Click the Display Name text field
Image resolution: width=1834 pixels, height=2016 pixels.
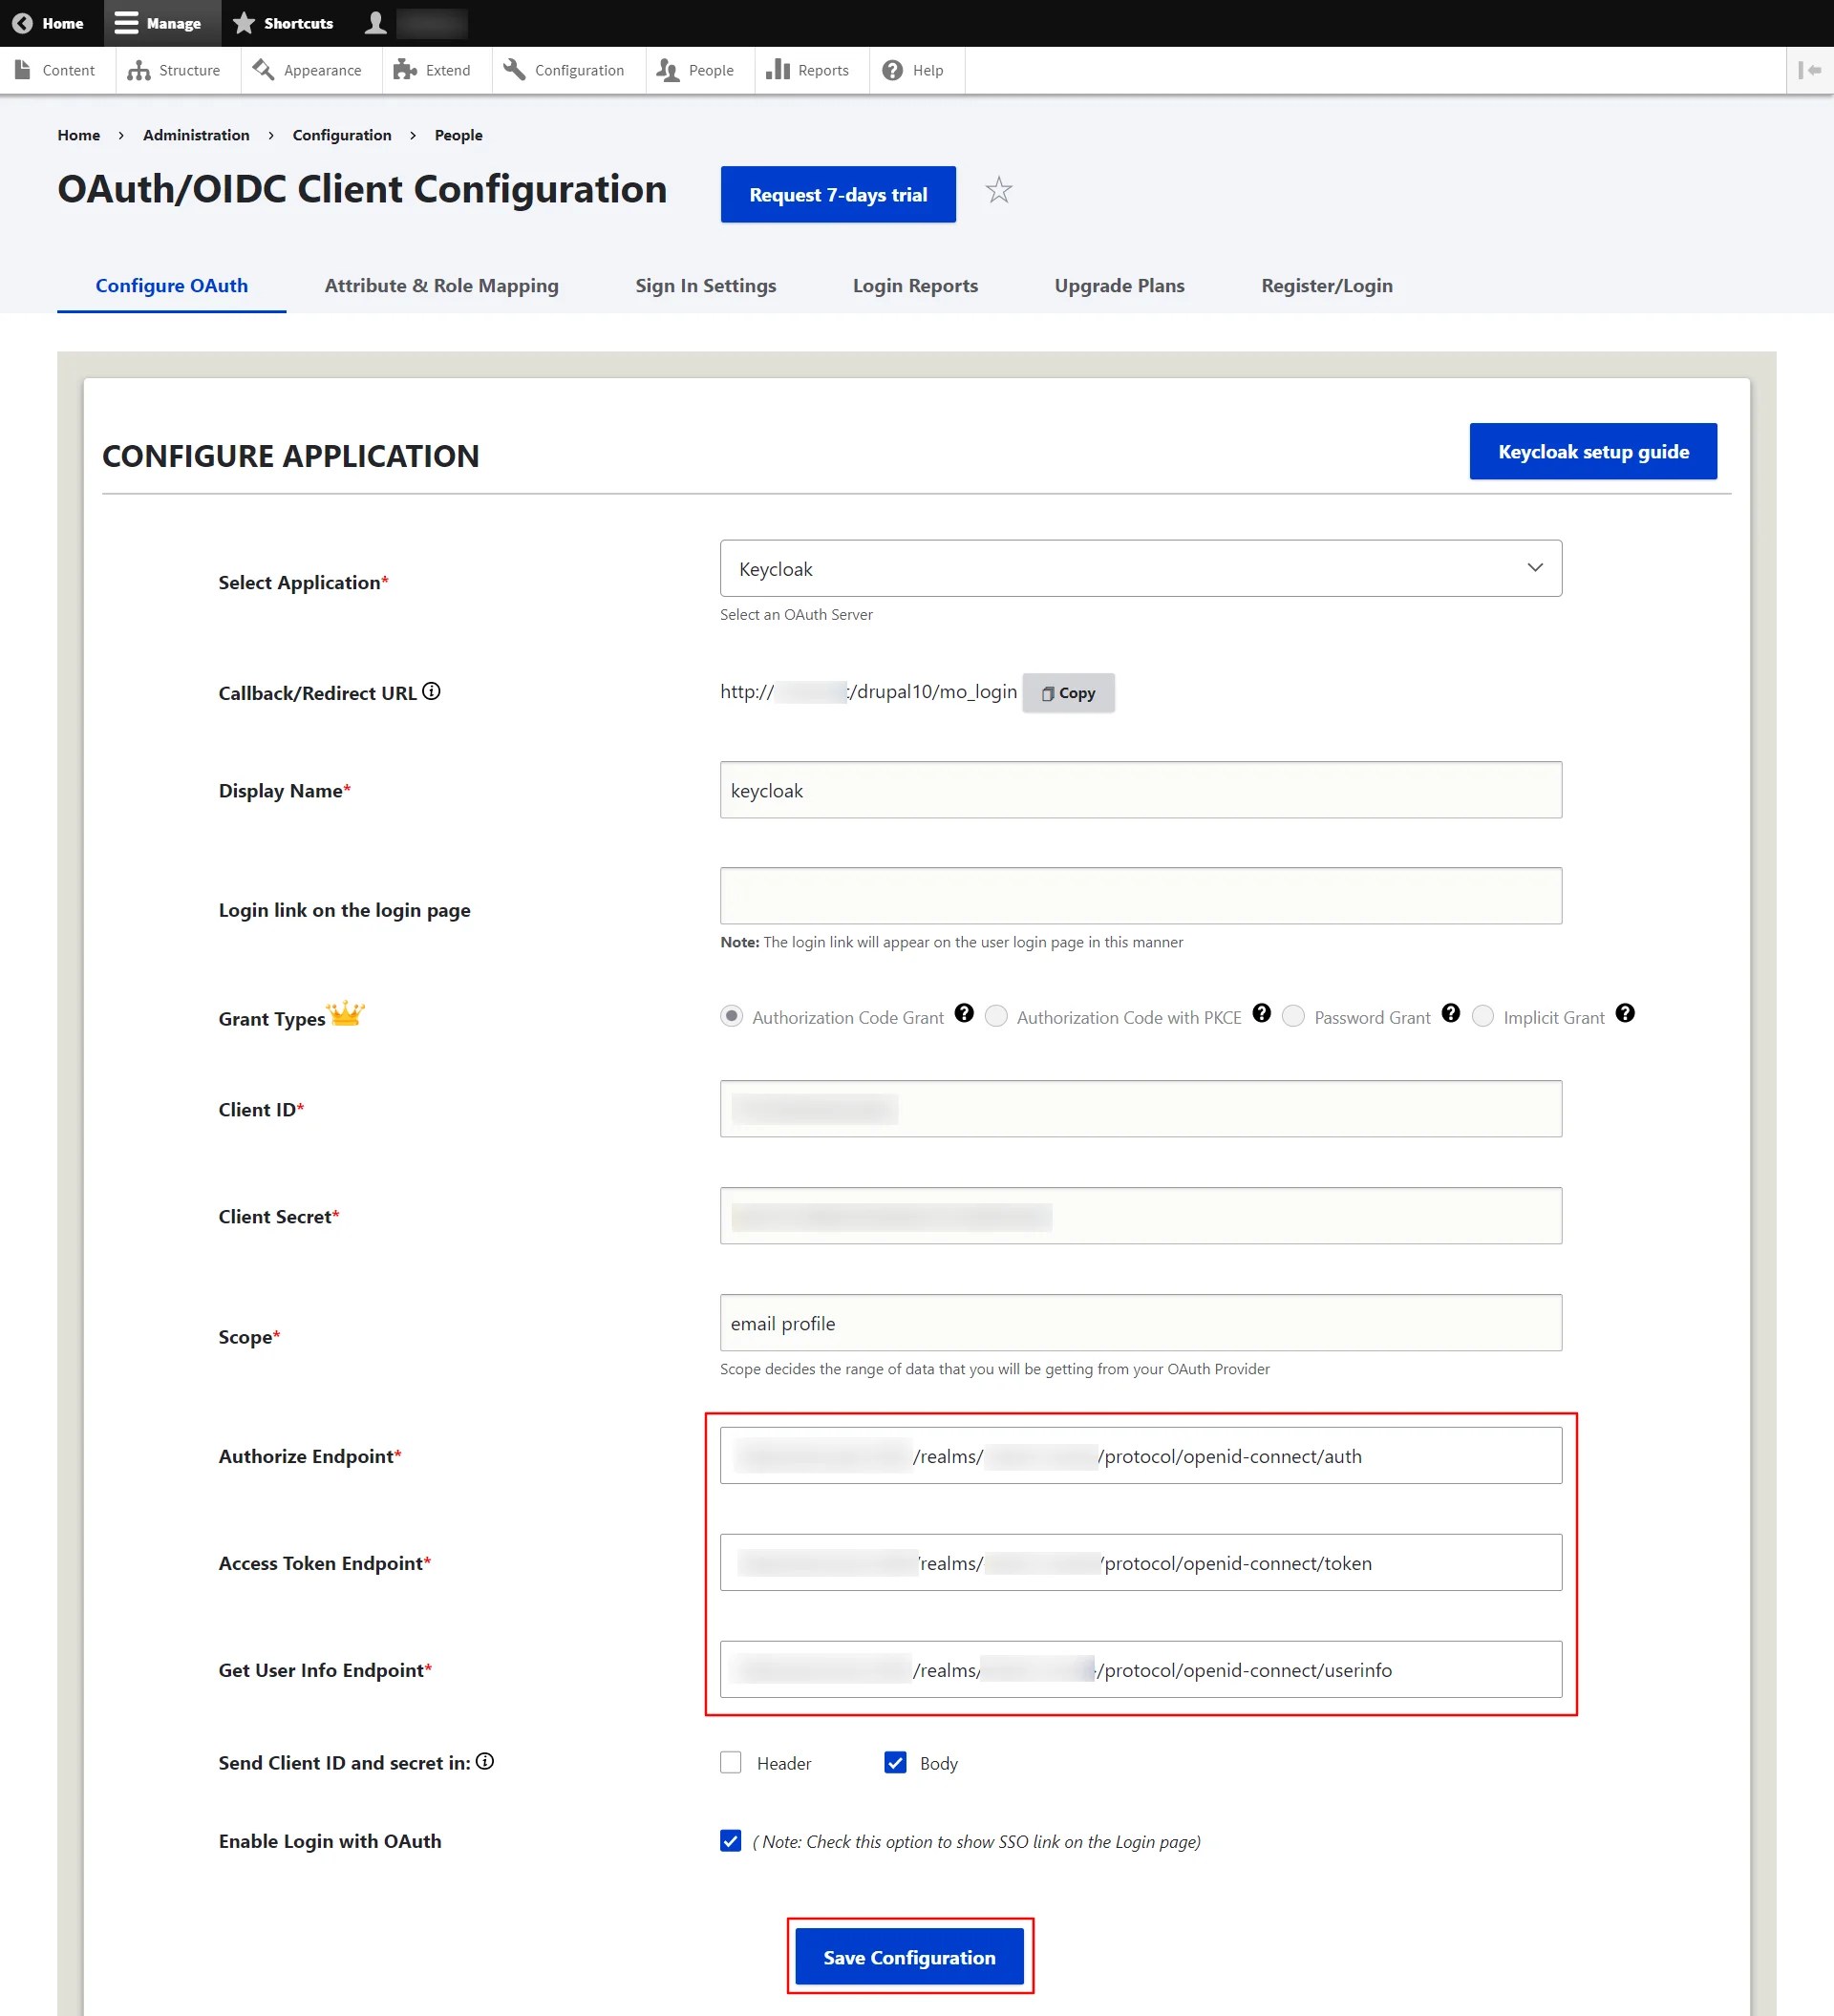pyautogui.click(x=1140, y=790)
